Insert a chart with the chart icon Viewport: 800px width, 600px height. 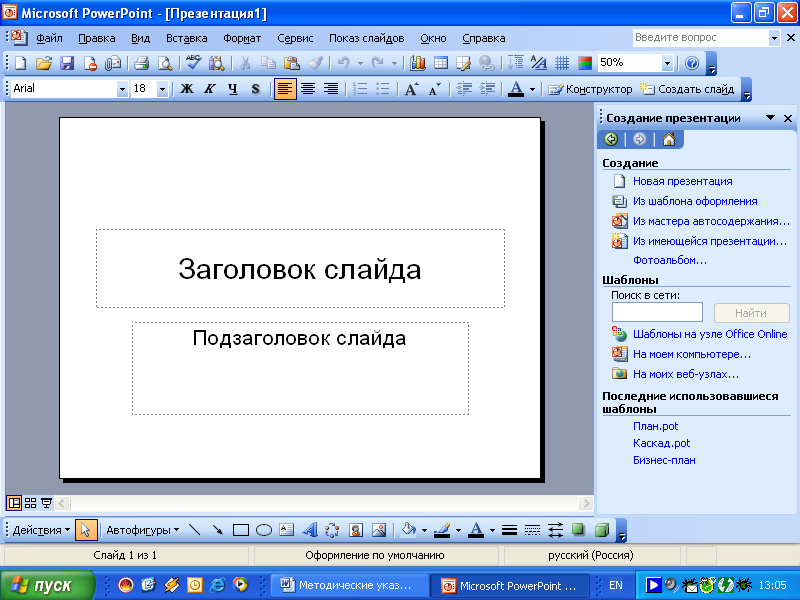coord(417,63)
